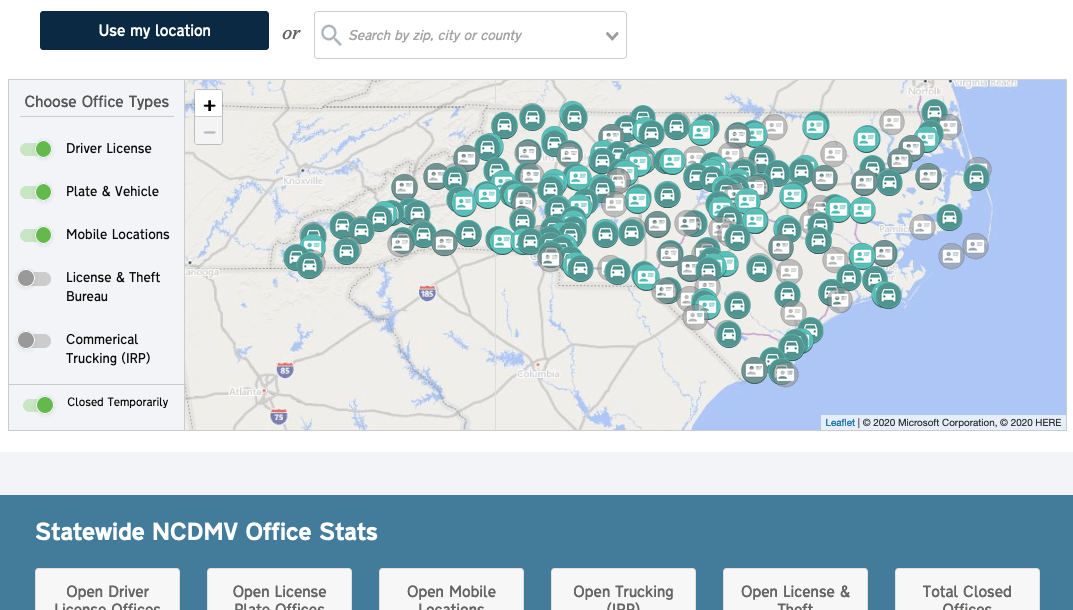Click the zoom-in plus control on the map

click(209, 104)
